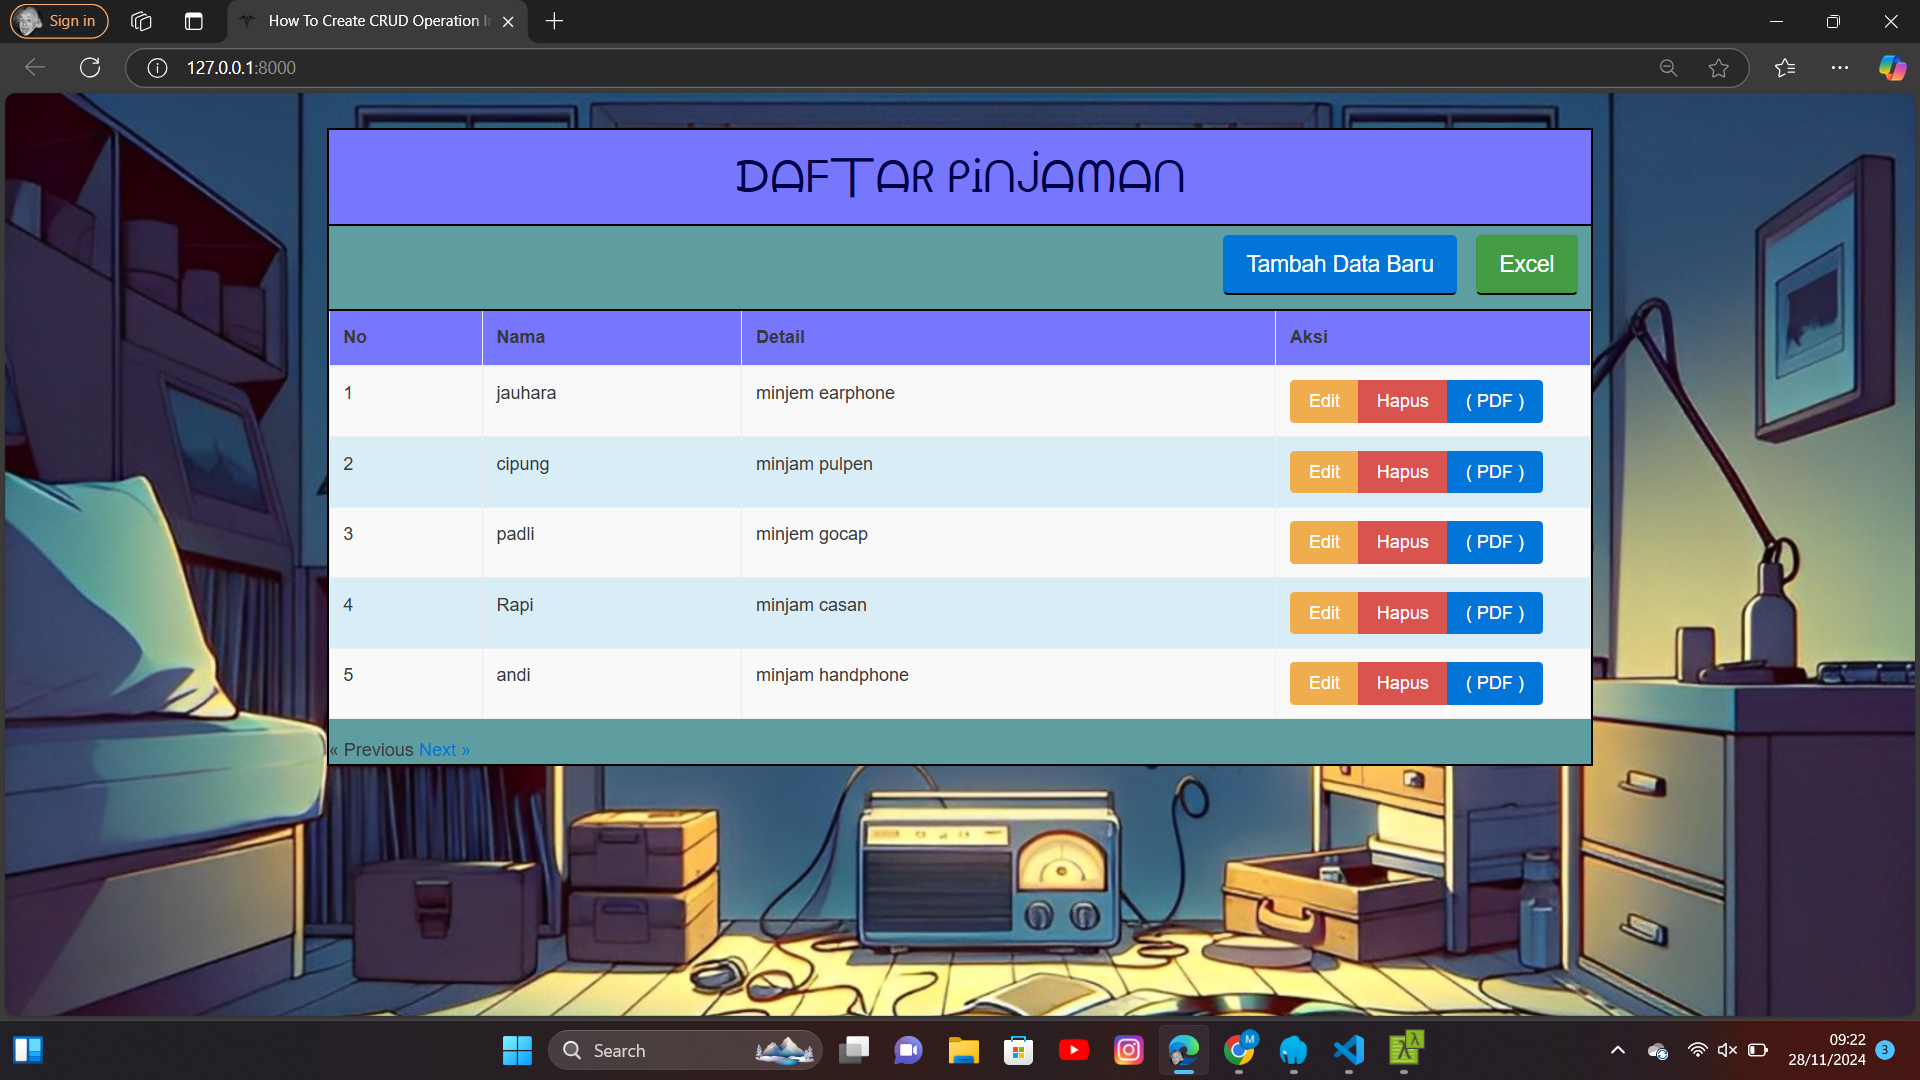View site information icon beside URL
The height and width of the screenshot is (1080, 1920).
click(157, 67)
